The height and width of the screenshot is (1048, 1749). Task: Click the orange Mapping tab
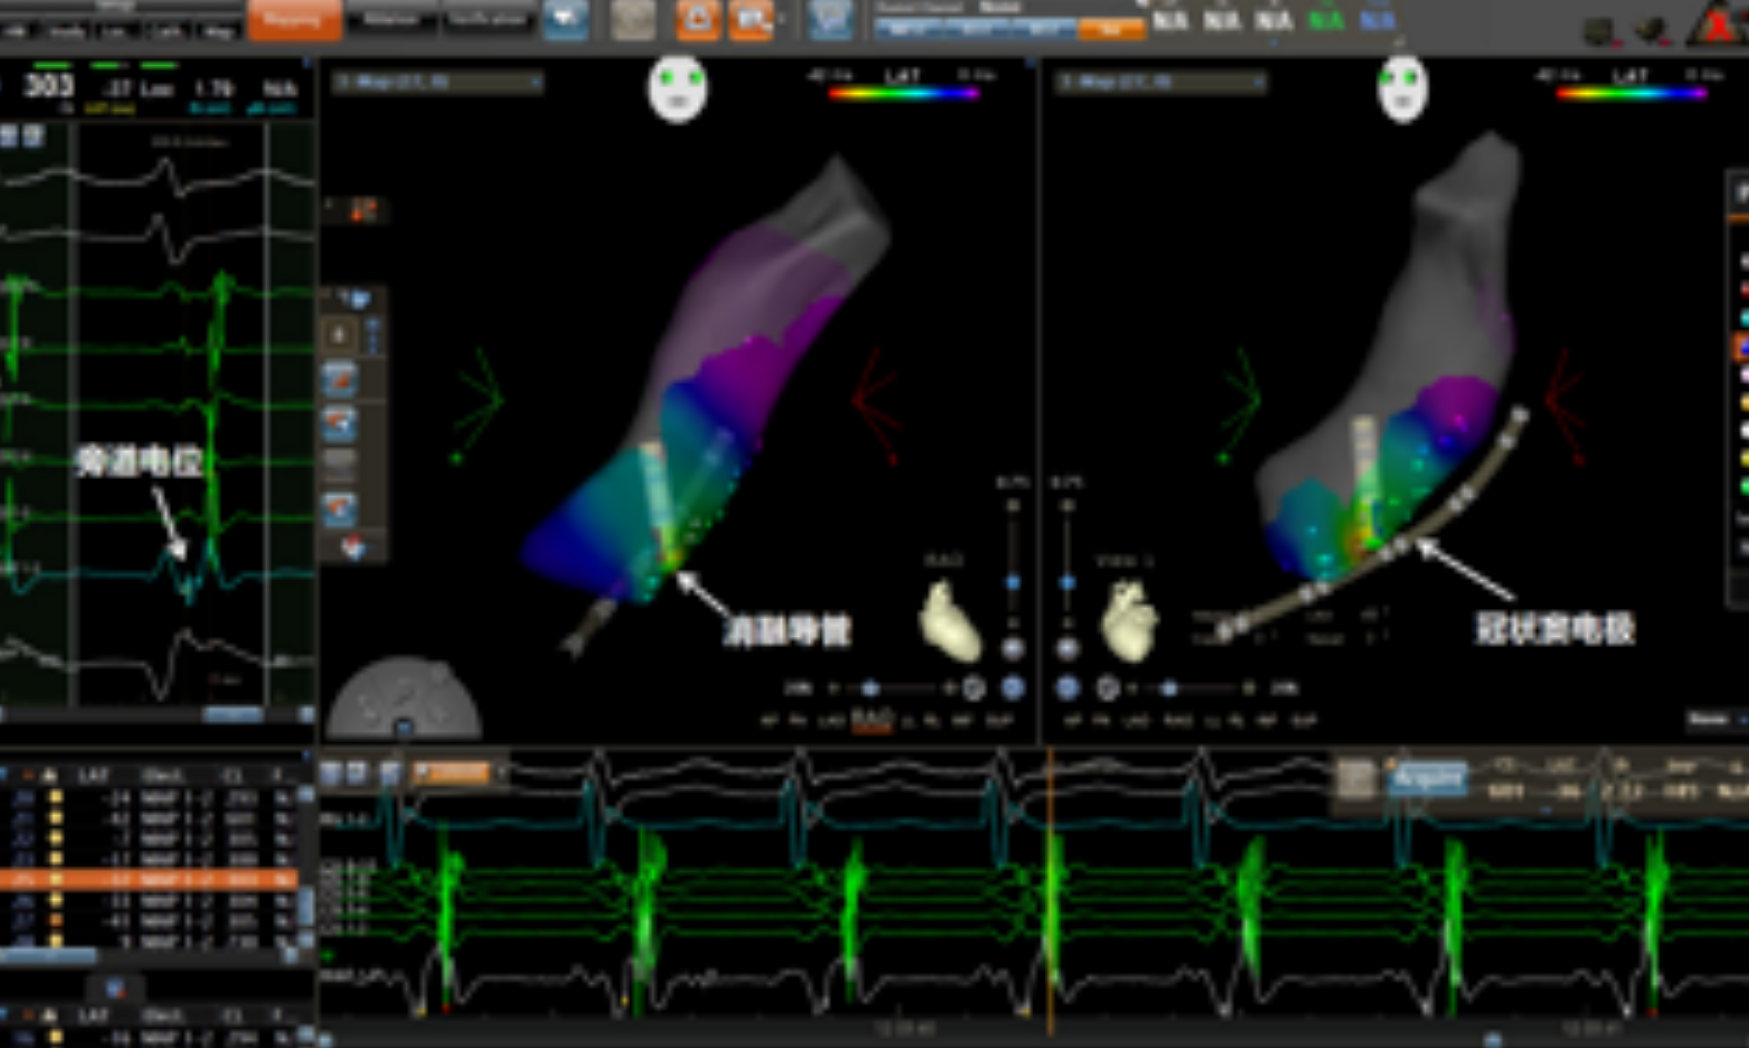coord(294,20)
